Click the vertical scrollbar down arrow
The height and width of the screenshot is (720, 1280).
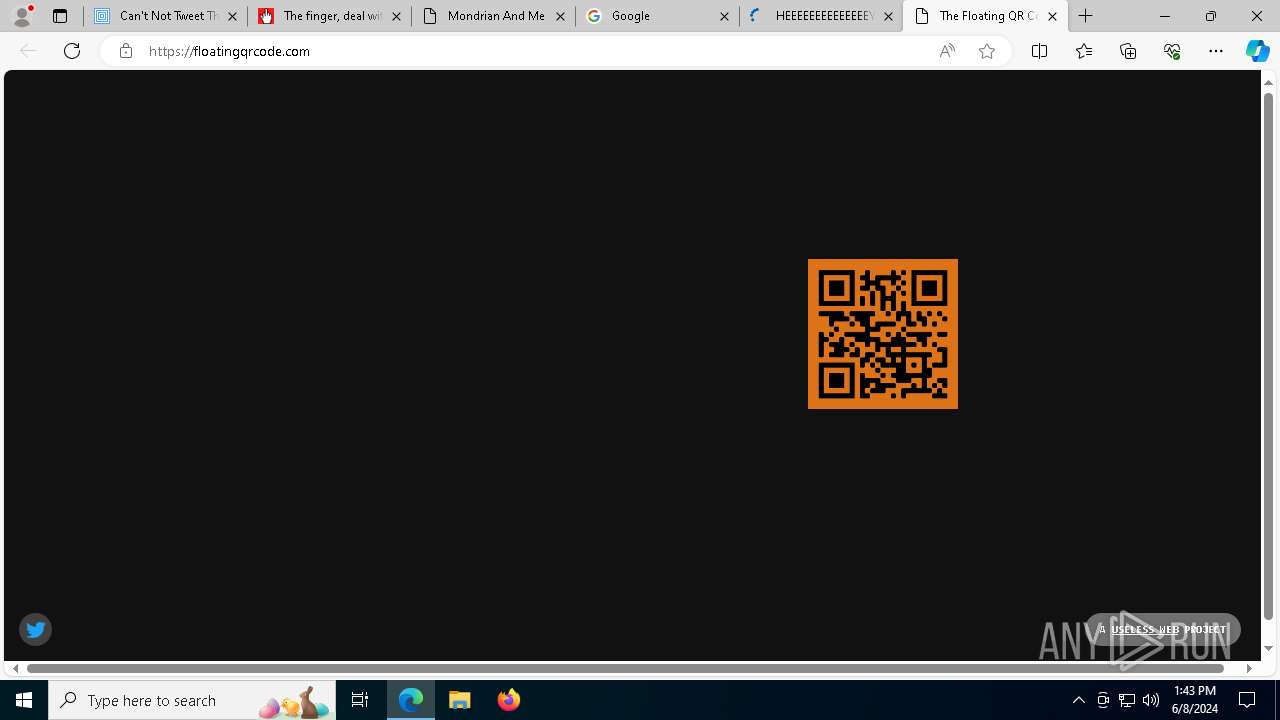click(1268, 648)
